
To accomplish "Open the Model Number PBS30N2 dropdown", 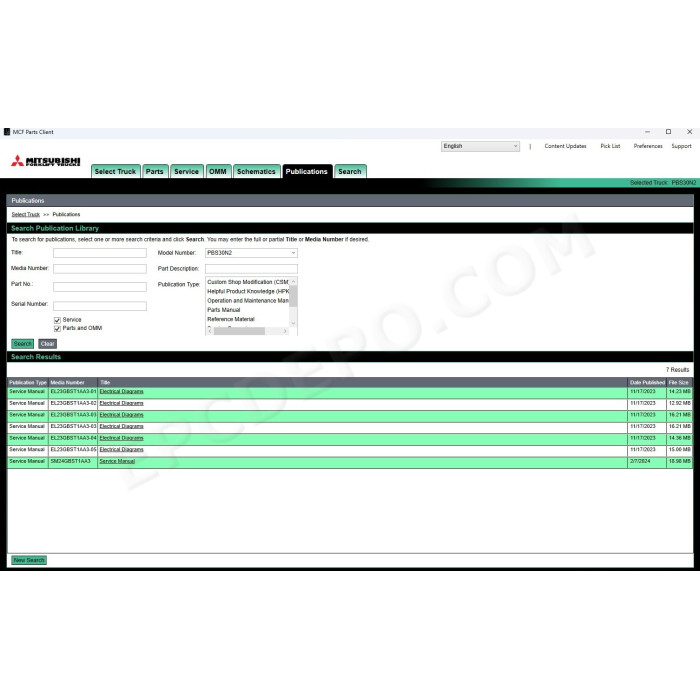I will (251, 253).
